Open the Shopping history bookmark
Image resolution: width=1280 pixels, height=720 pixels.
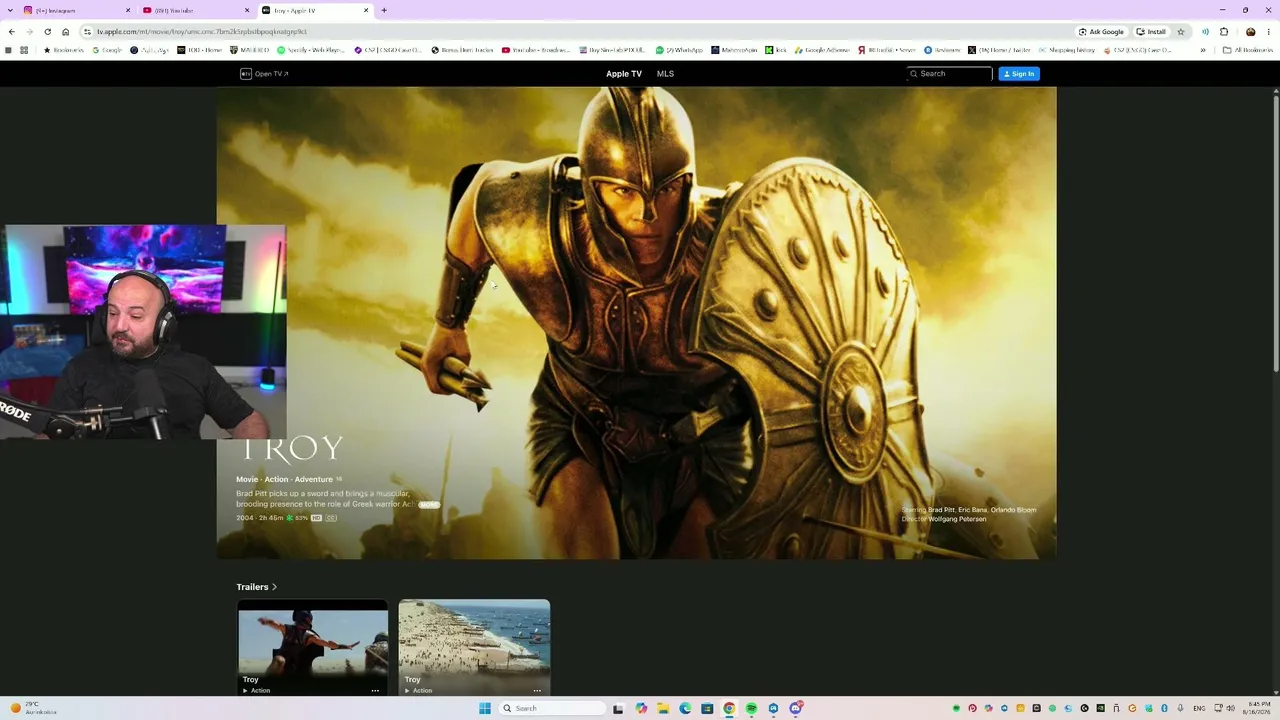coord(1067,50)
